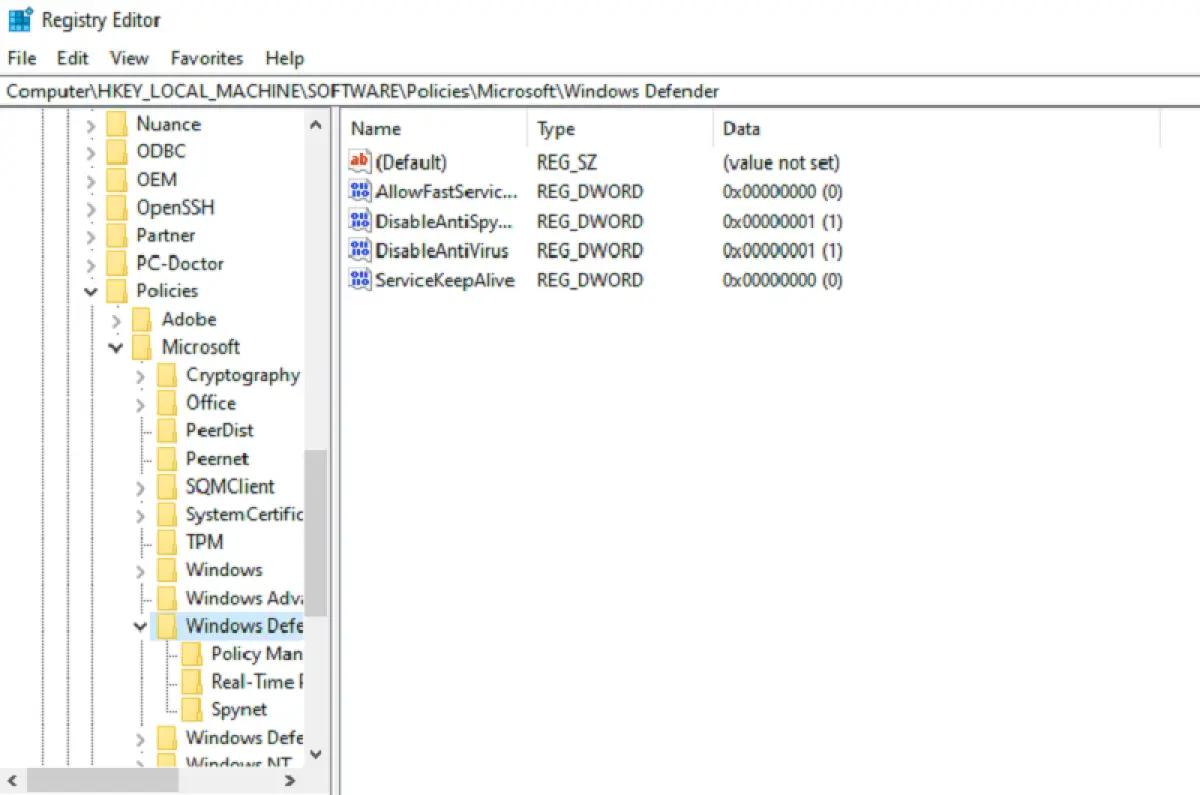Click the "(value not set)" data cell
This screenshot has height=795, width=1200.
[x=781, y=162]
